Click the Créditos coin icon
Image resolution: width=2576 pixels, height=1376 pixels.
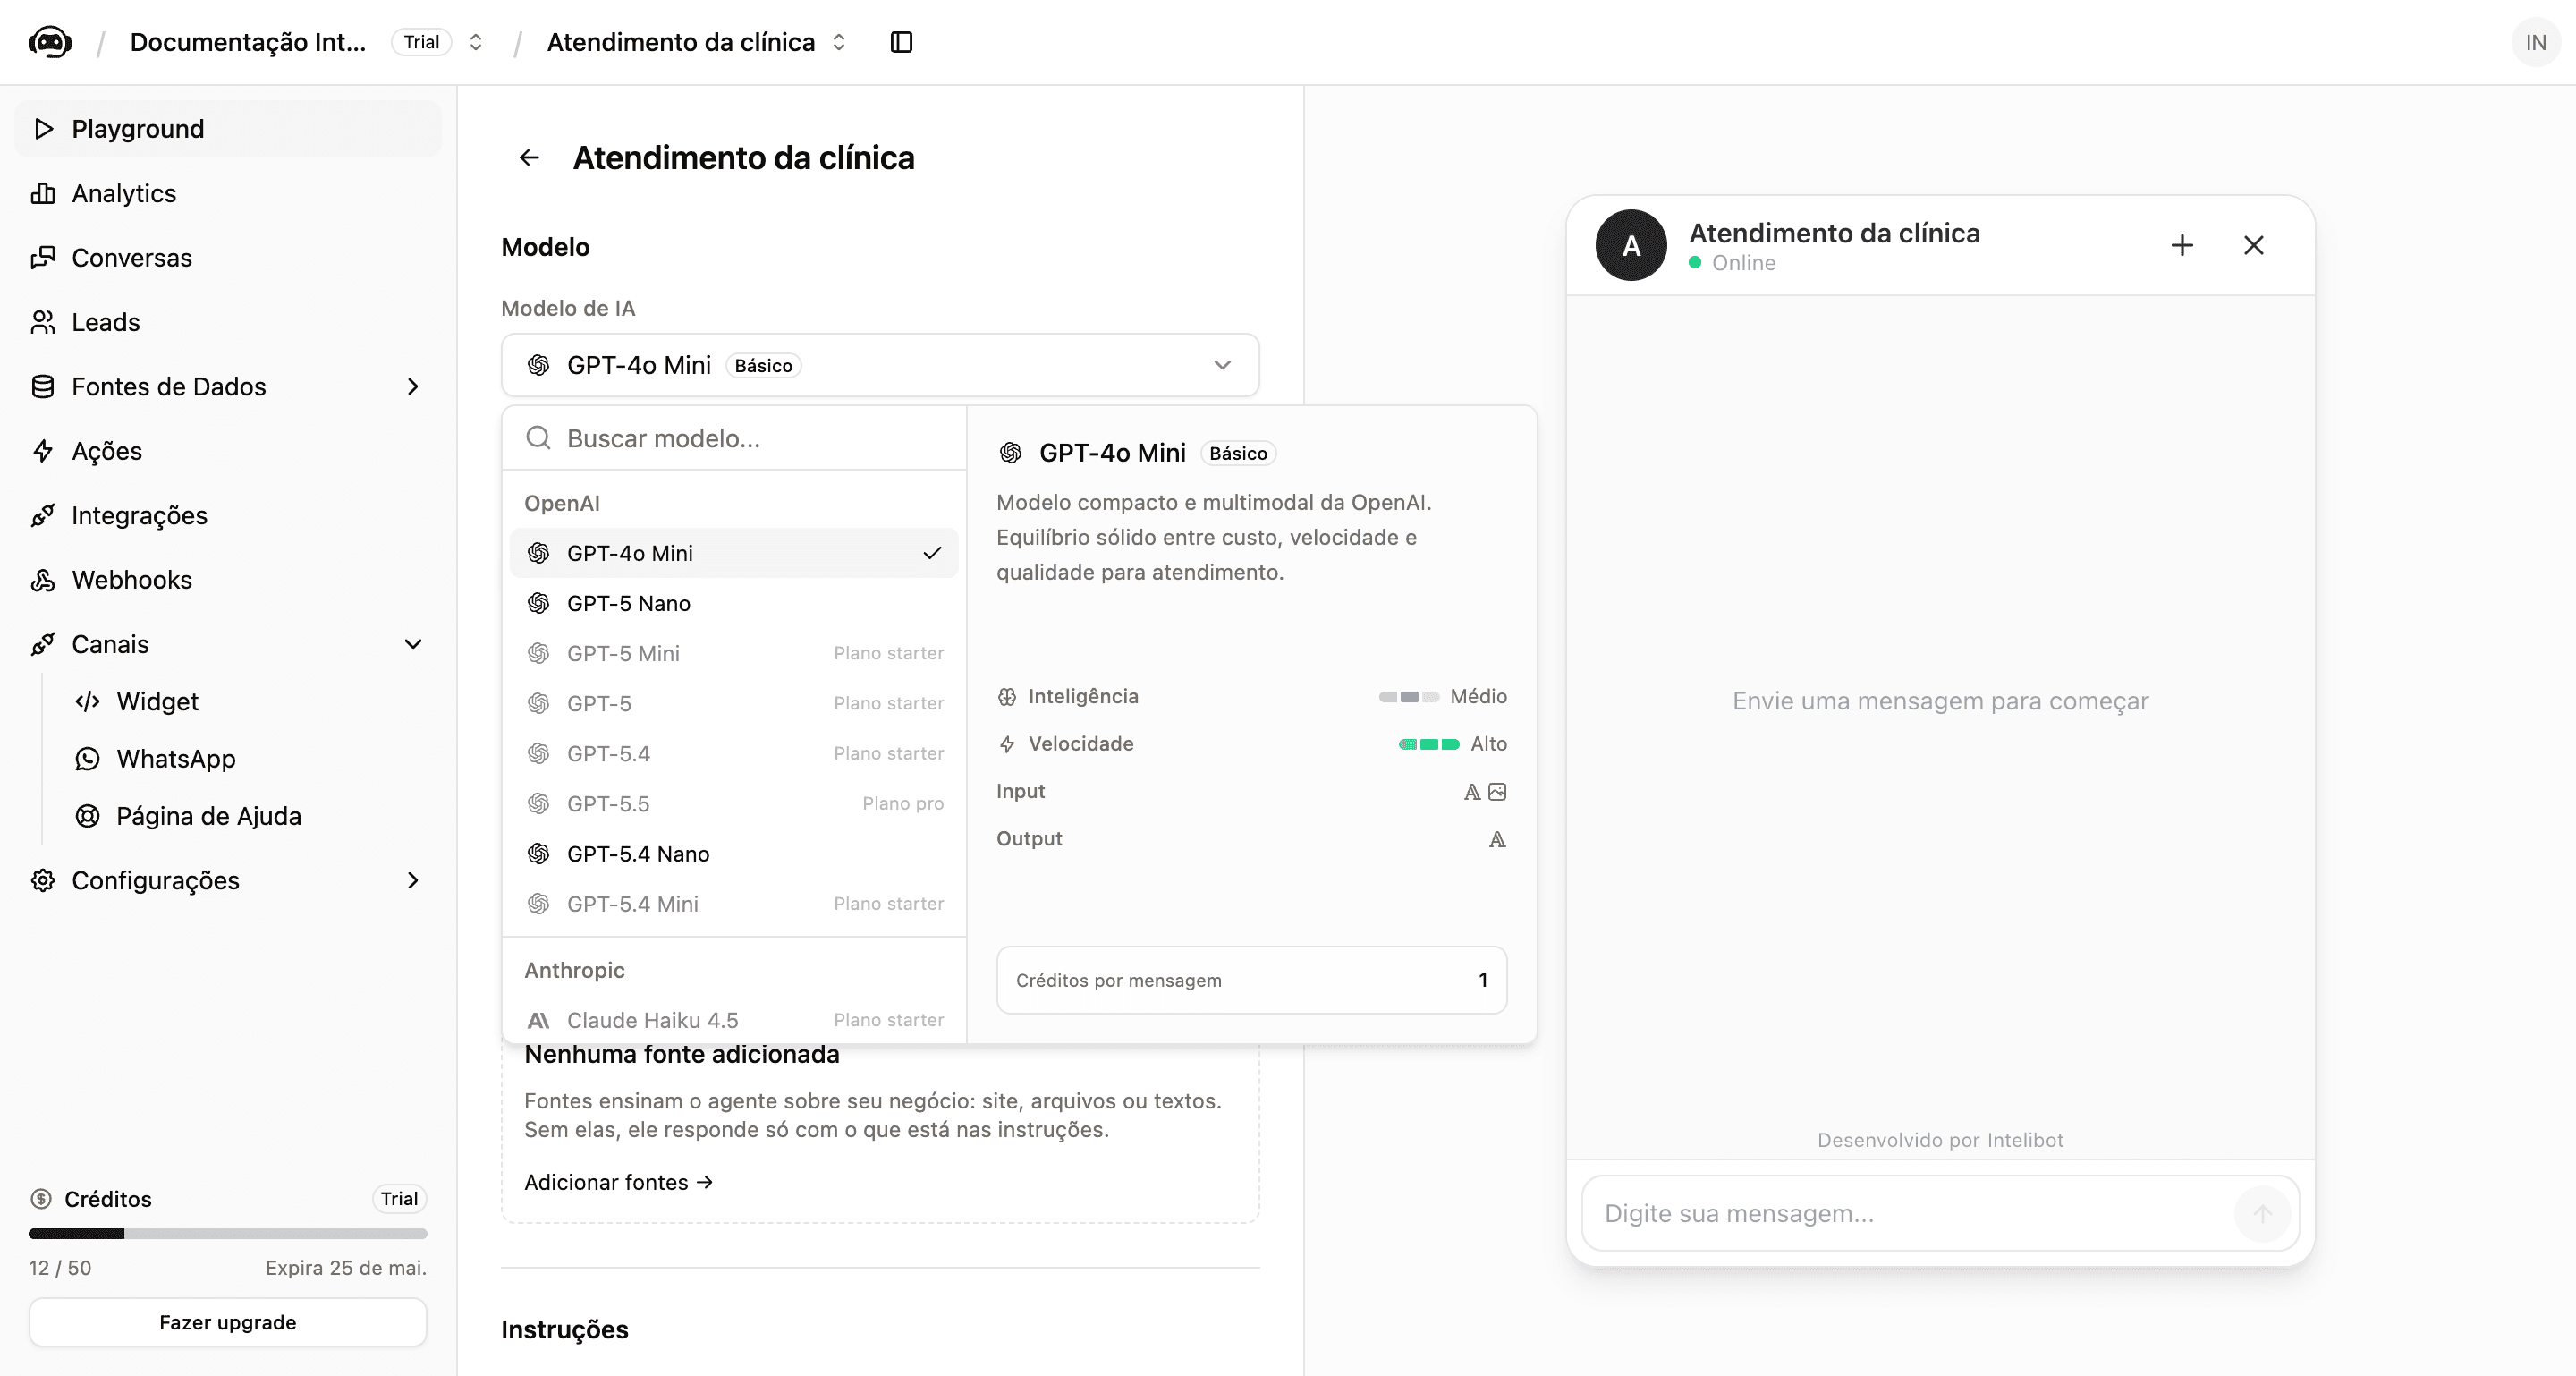41,1199
